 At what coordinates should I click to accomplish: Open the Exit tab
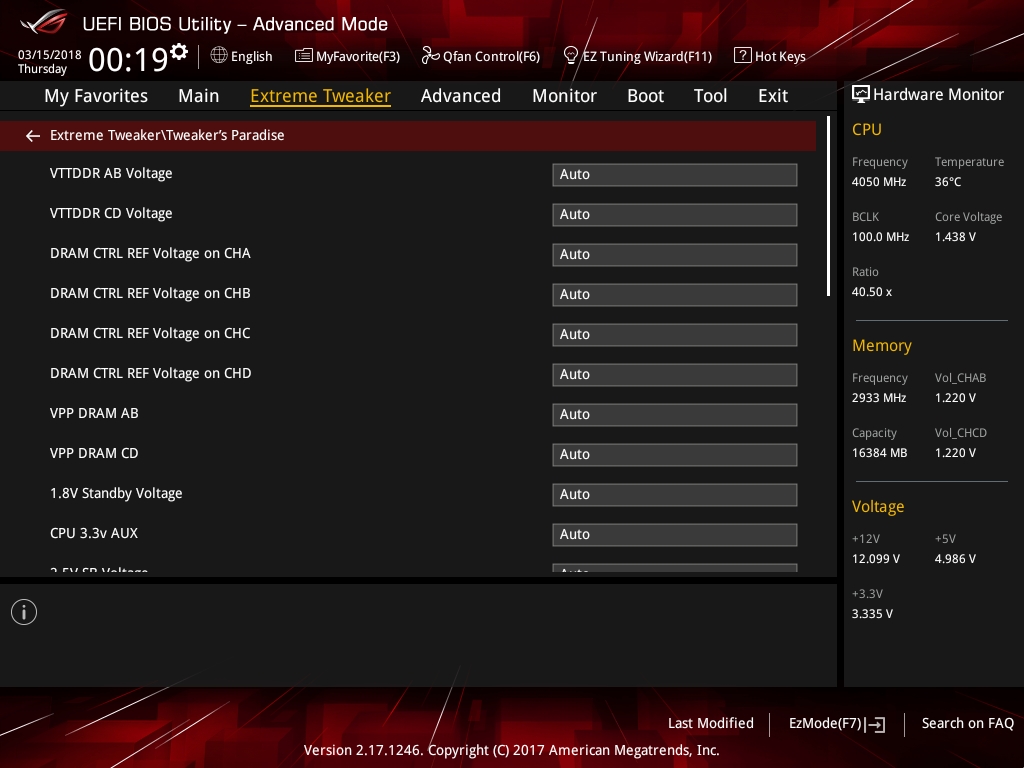tap(773, 96)
